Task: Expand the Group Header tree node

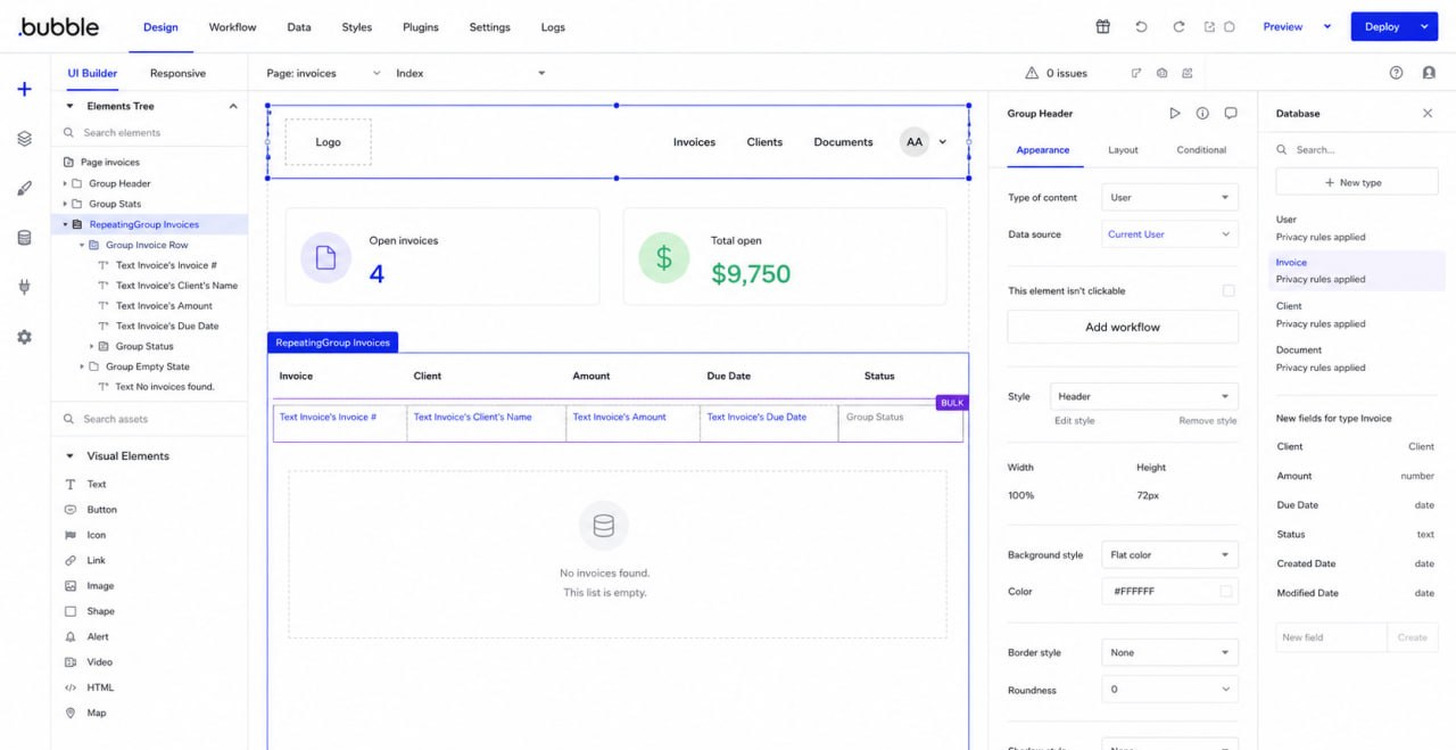Action: click(x=65, y=184)
